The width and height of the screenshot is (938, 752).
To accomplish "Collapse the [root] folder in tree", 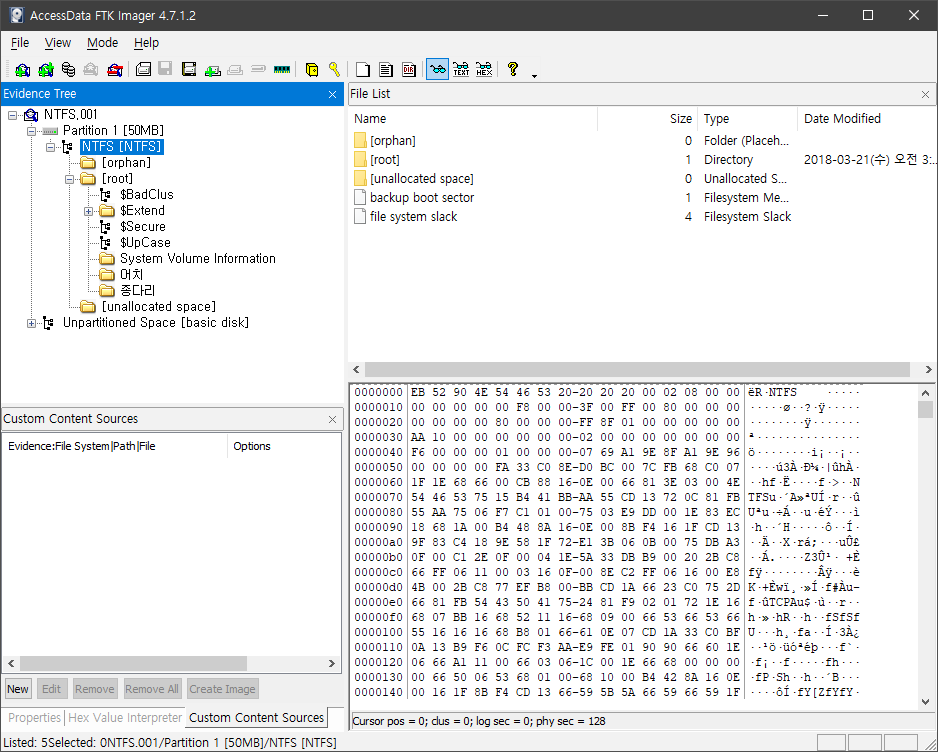I will 69,179.
